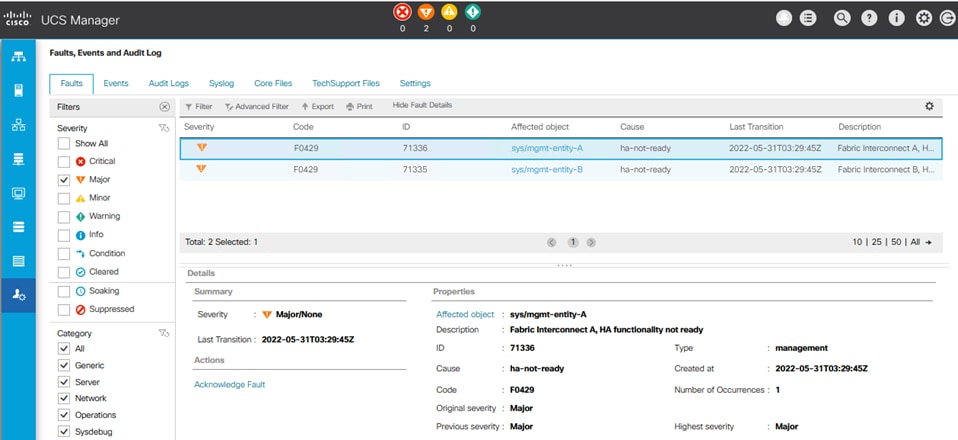Open the Chassis list sidebar icon

(19, 262)
